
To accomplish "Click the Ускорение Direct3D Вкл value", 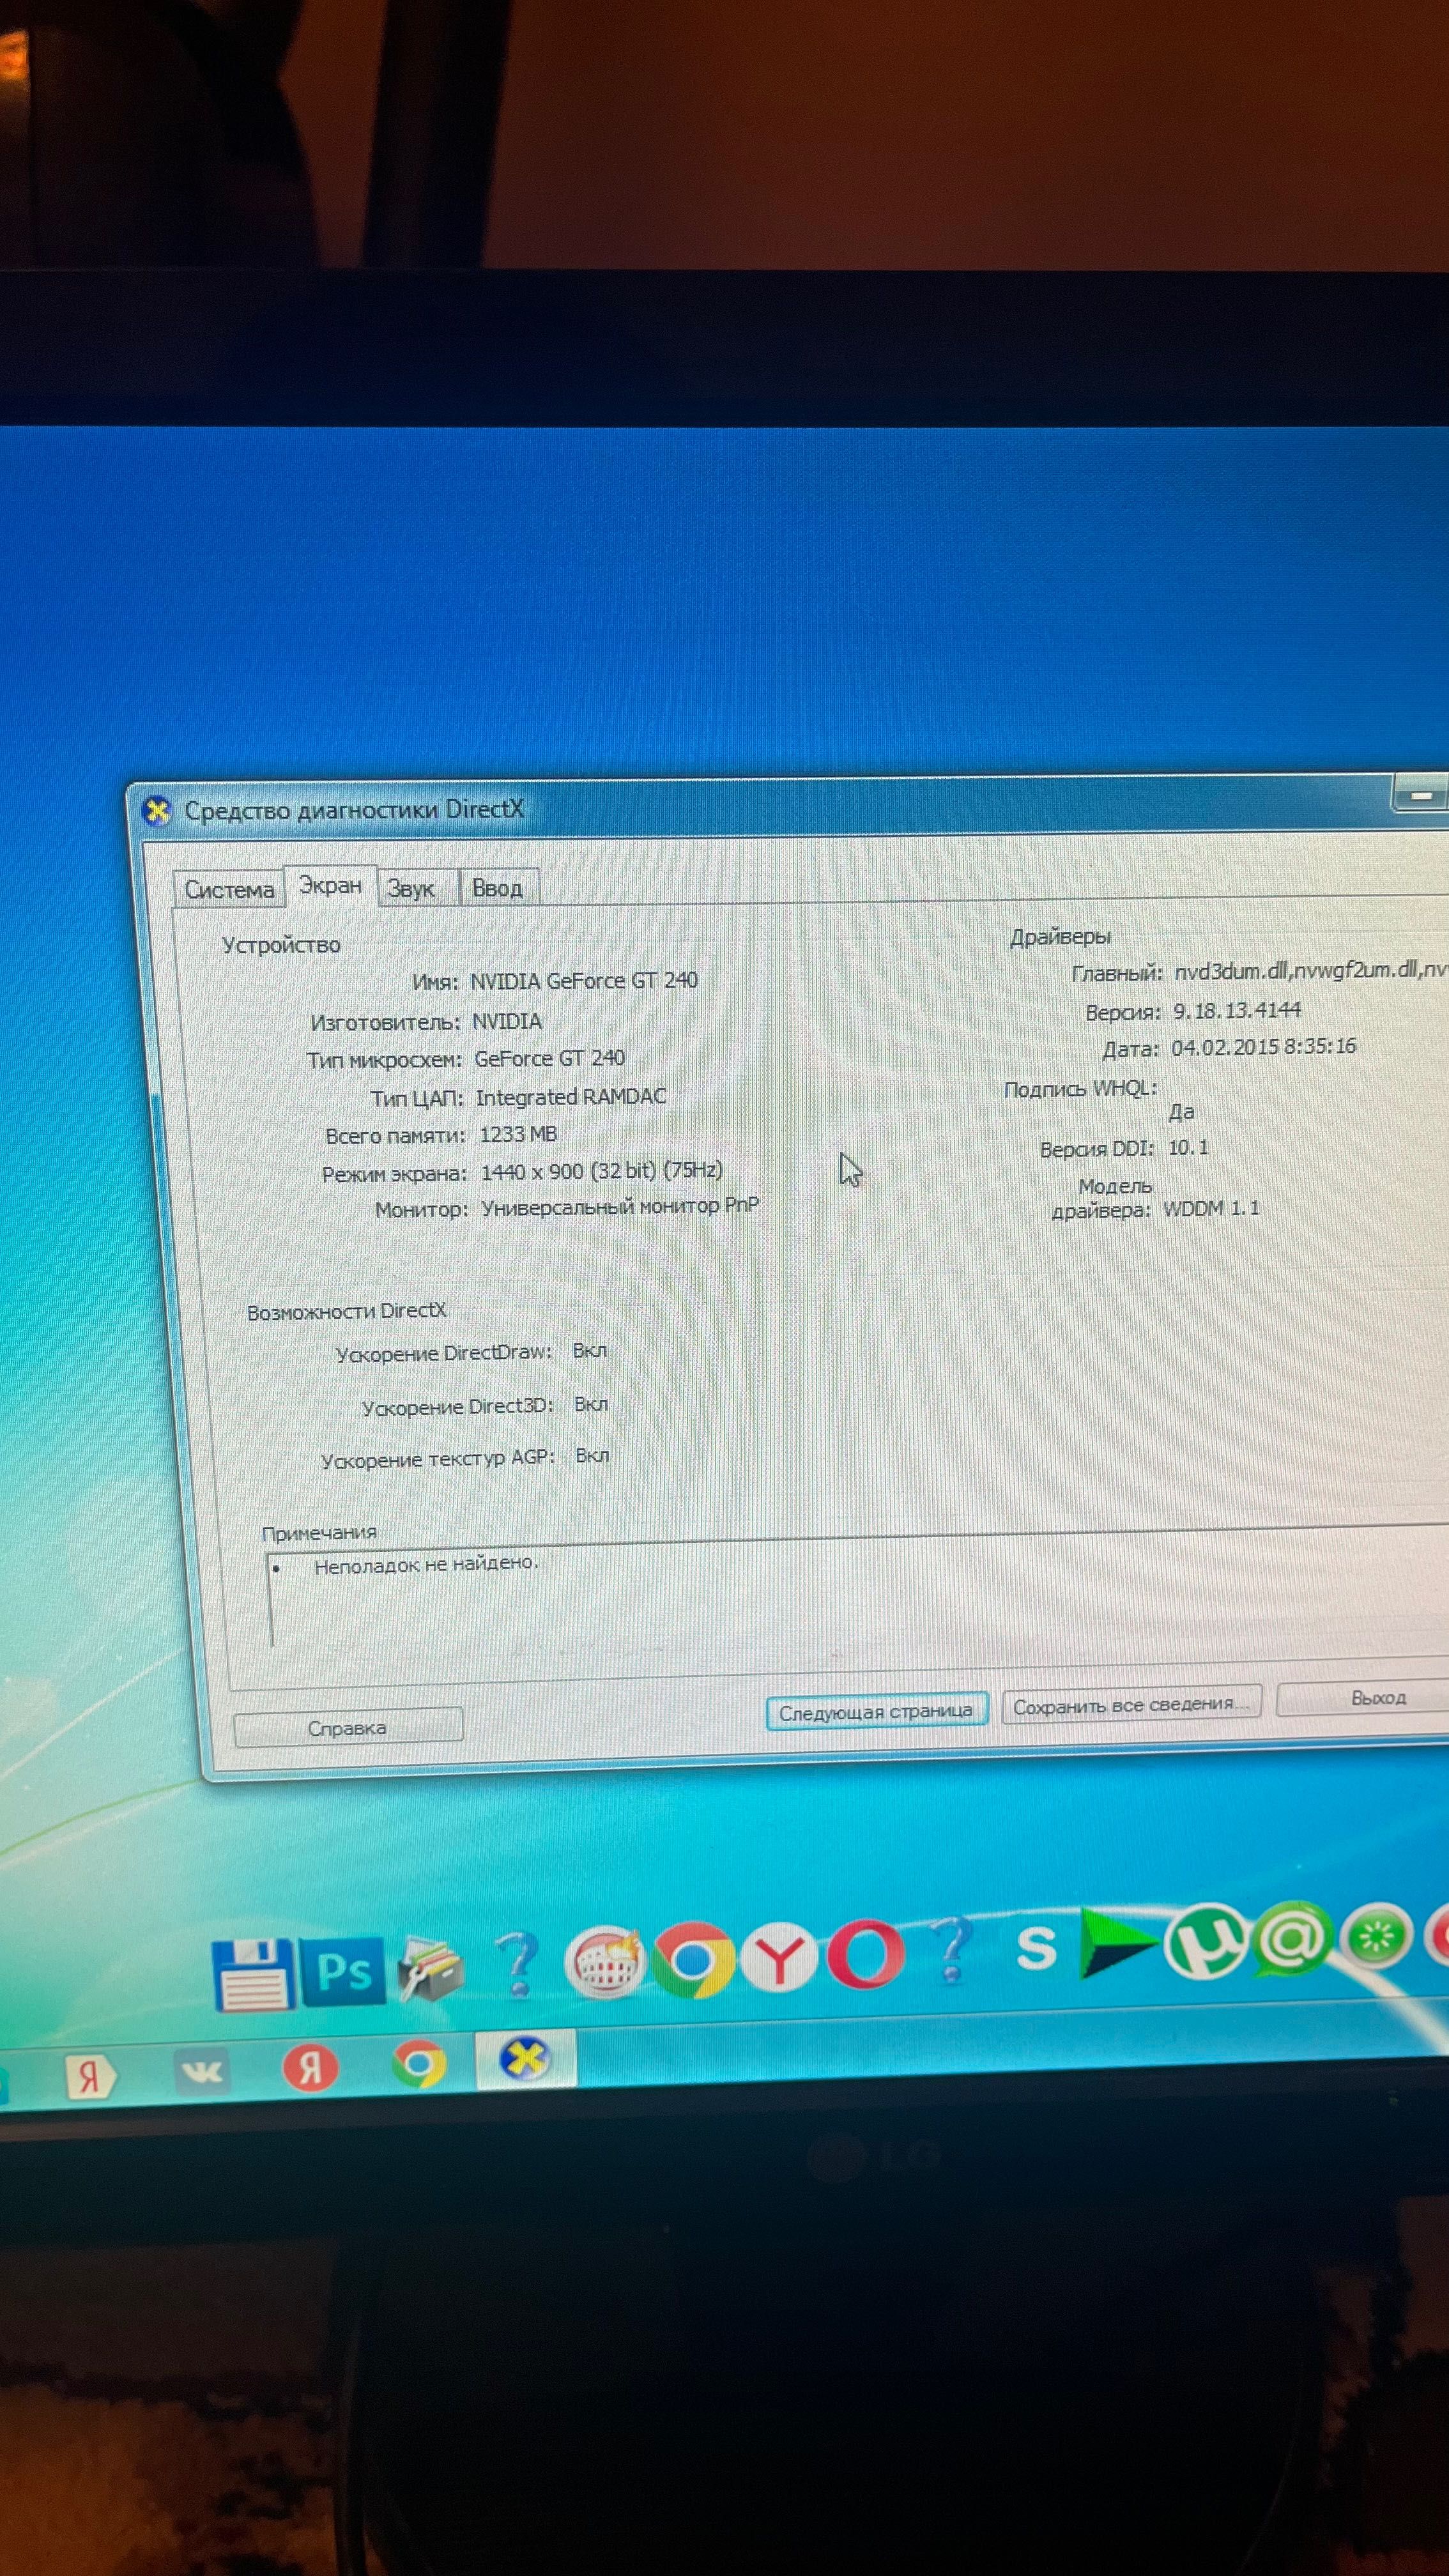I will (591, 1404).
